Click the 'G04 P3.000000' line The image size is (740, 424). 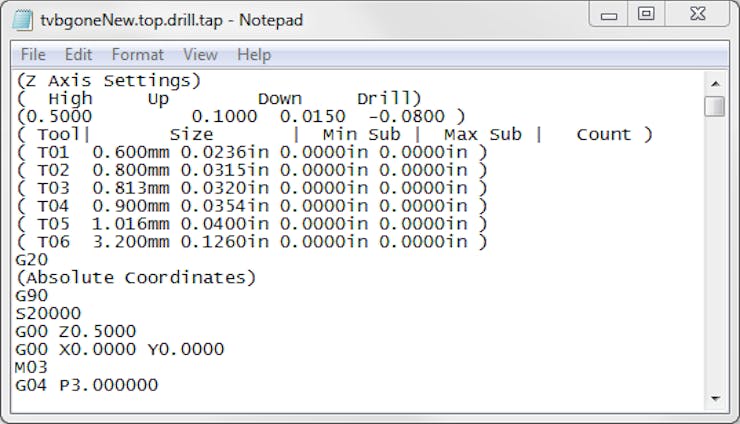[x=86, y=385]
